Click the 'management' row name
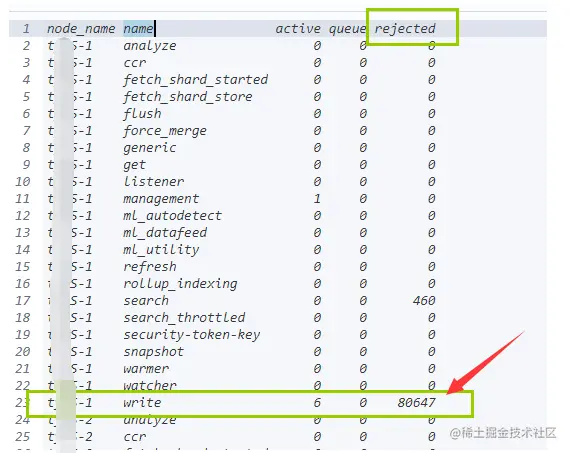Viewport: 570px width, 453px height. 161,199
